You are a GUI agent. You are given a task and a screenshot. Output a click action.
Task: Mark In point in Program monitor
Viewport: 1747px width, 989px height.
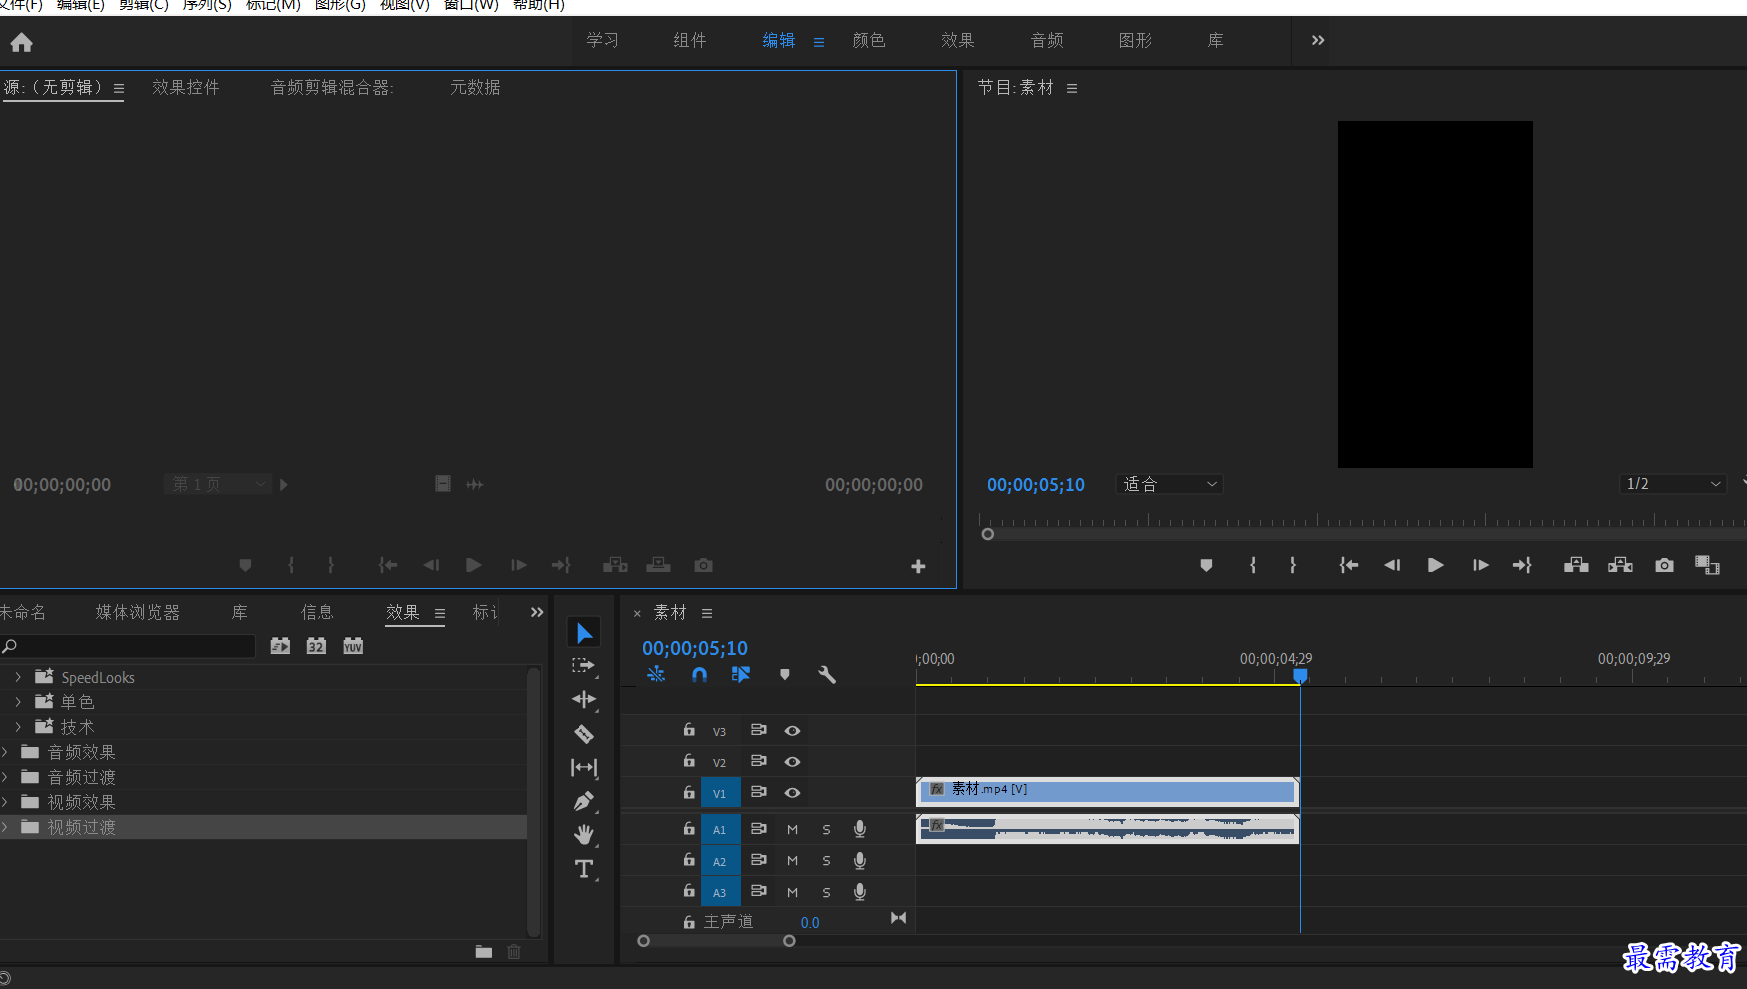click(1253, 565)
